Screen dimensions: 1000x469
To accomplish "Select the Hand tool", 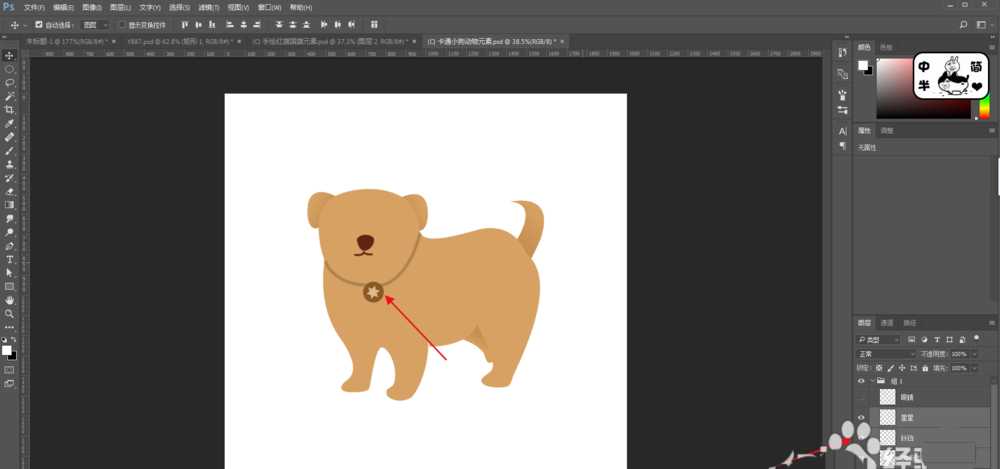I will click(10, 300).
